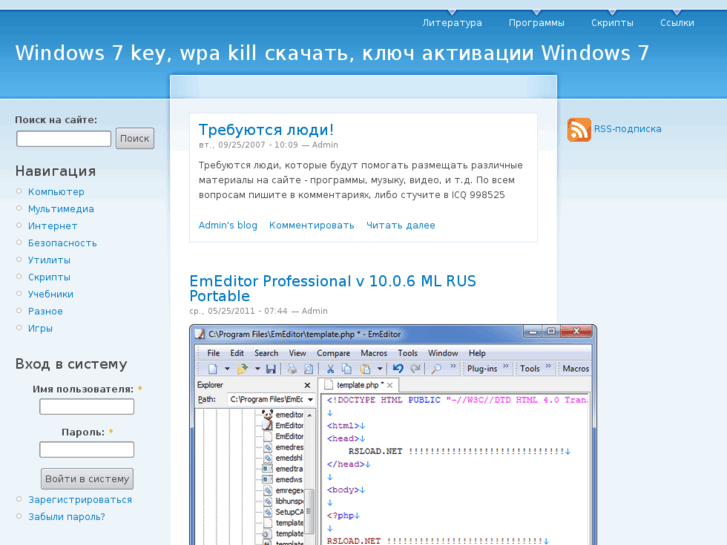Screen dimensions: 727x545
Task: Click the site search text field
Action: (63, 139)
